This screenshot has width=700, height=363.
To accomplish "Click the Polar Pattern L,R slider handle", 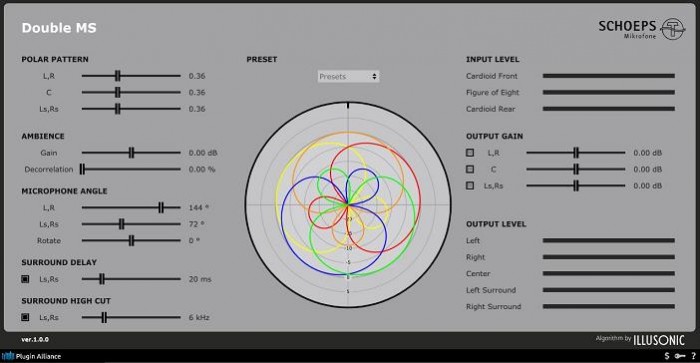I will pyautogui.click(x=117, y=76).
